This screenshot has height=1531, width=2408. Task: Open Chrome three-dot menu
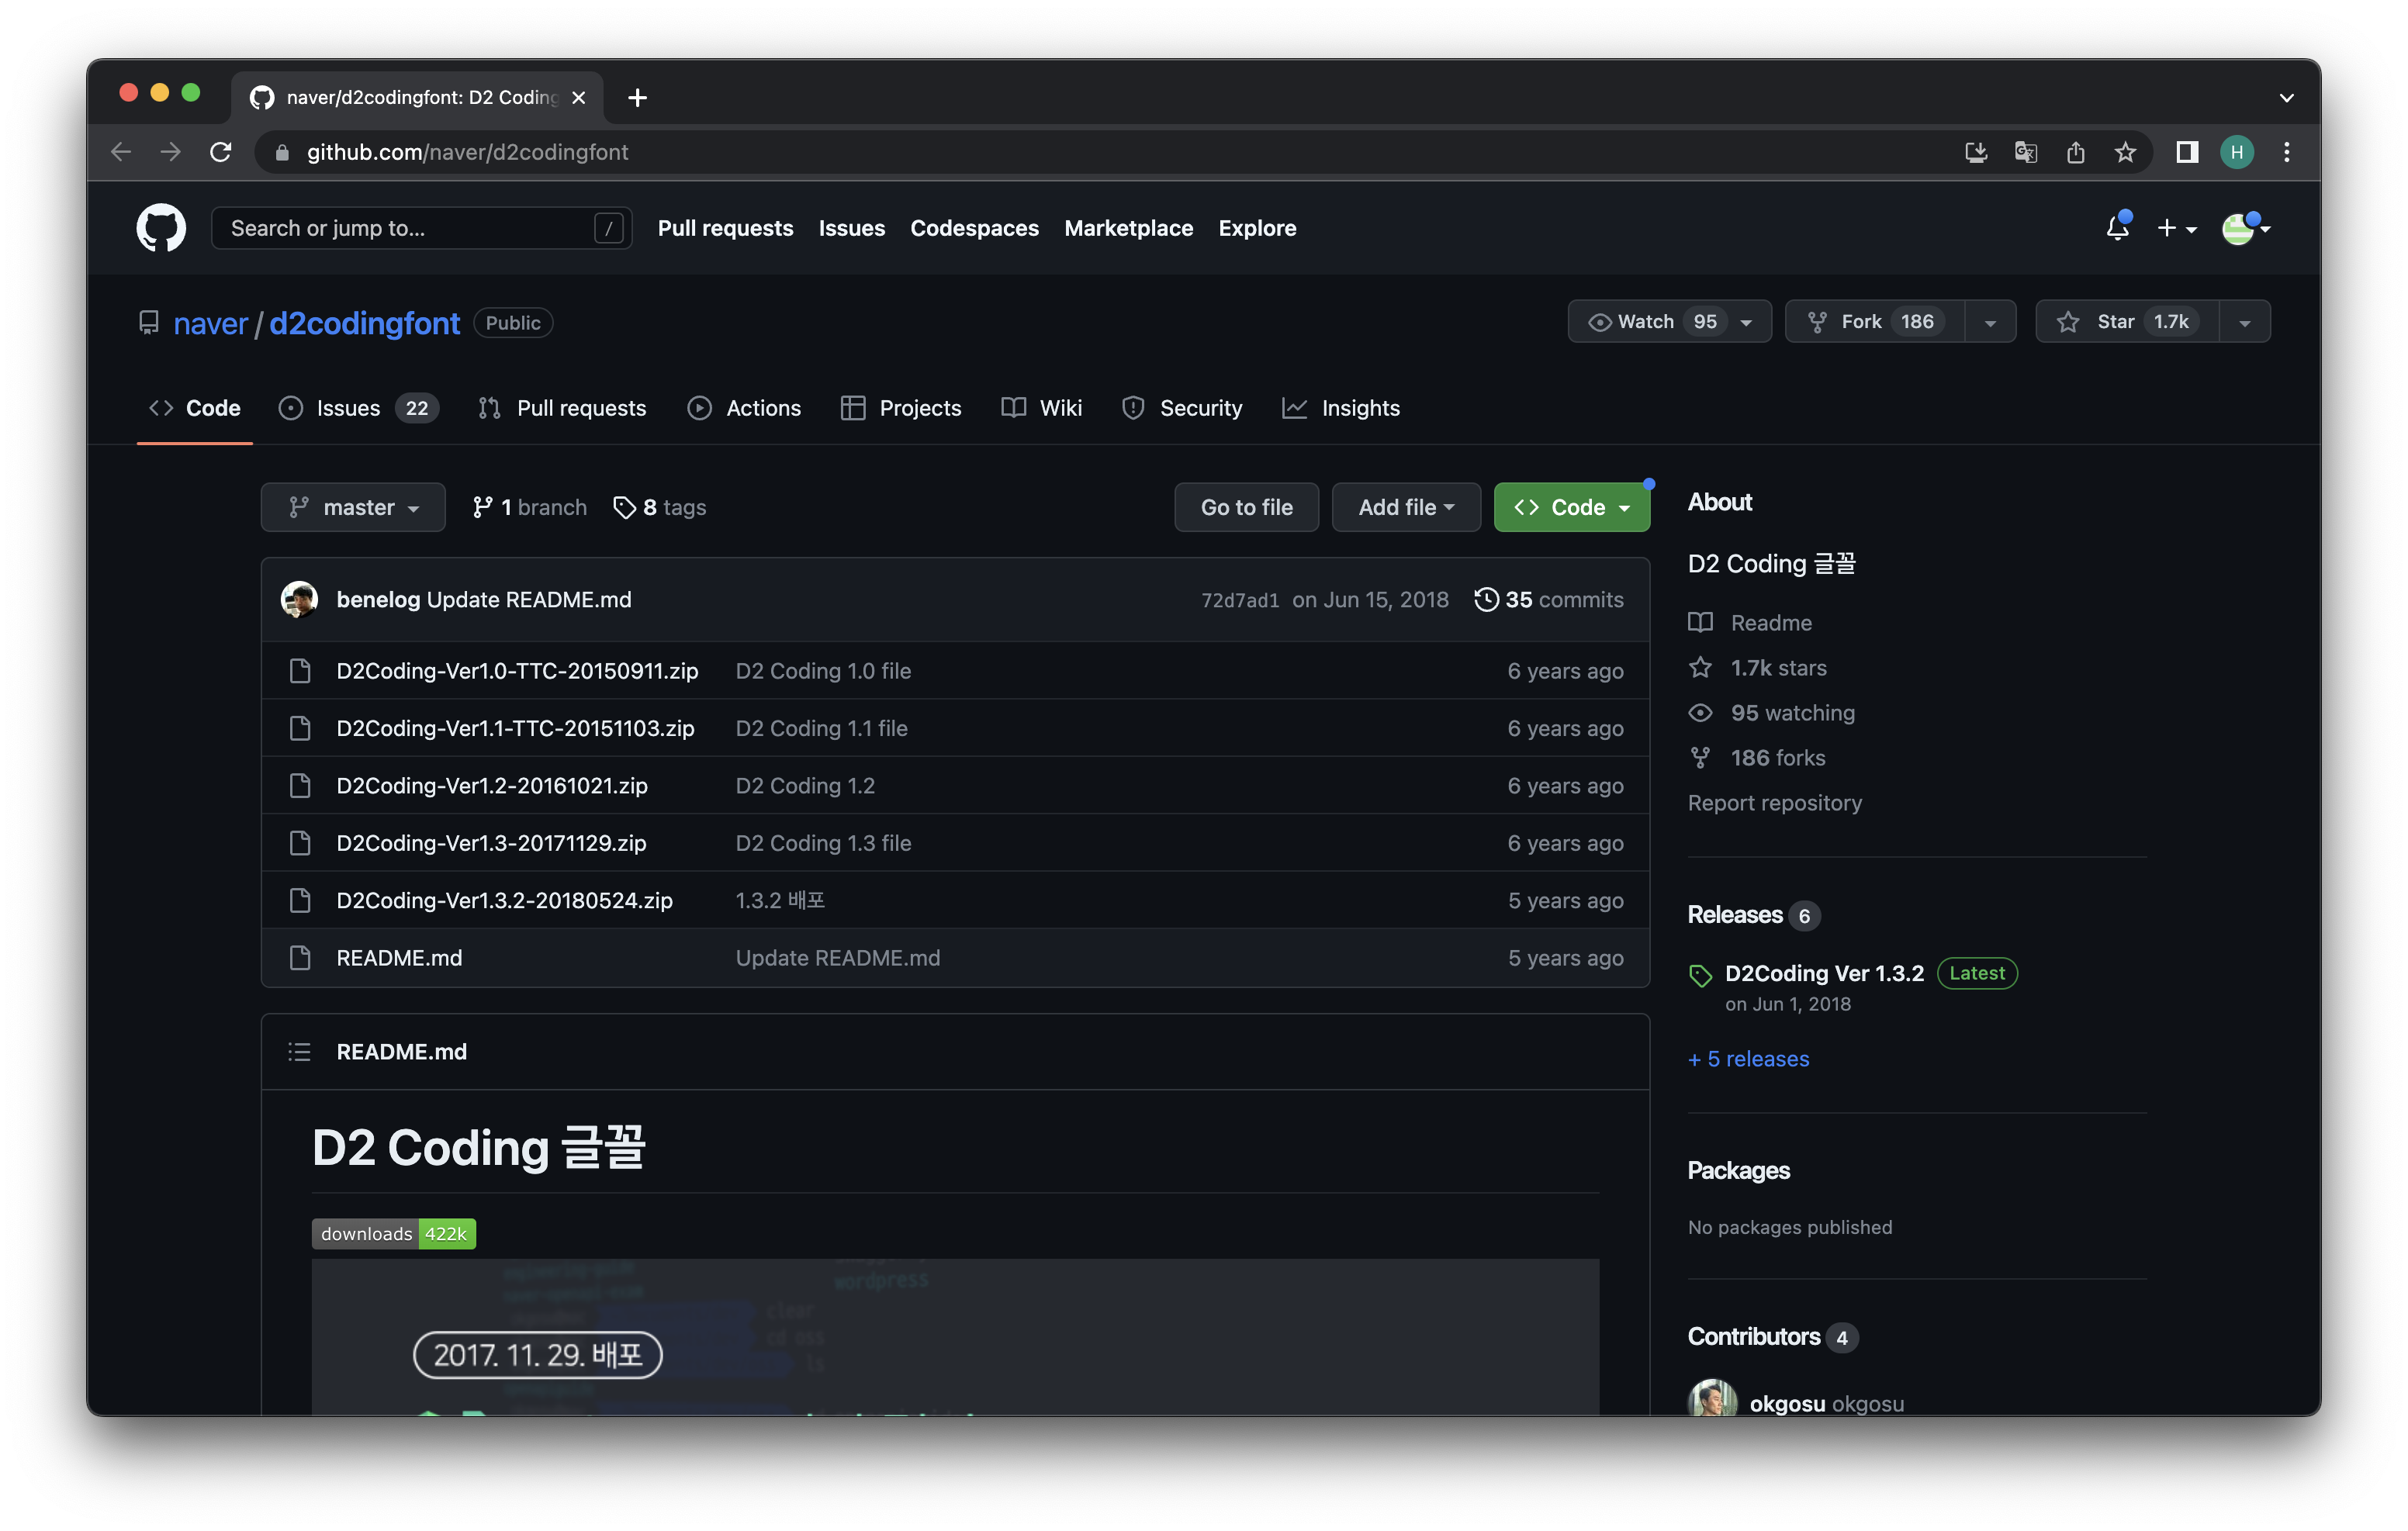(x=2286, y=152)
